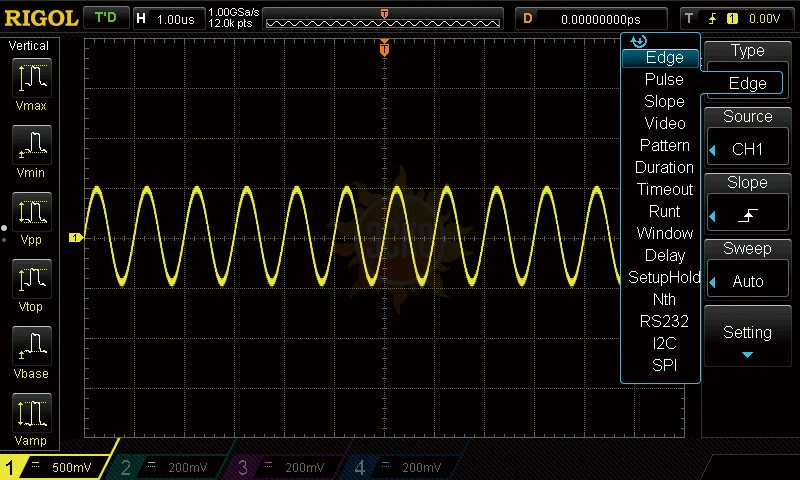Choose Slope trigger type
Image resolution: width=800 pixels, height=480 pixels.
click(x=664, y=102)
